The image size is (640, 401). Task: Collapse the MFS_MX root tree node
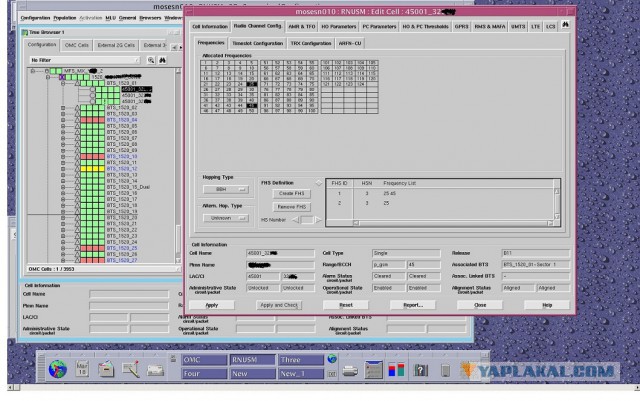point(33,71)
